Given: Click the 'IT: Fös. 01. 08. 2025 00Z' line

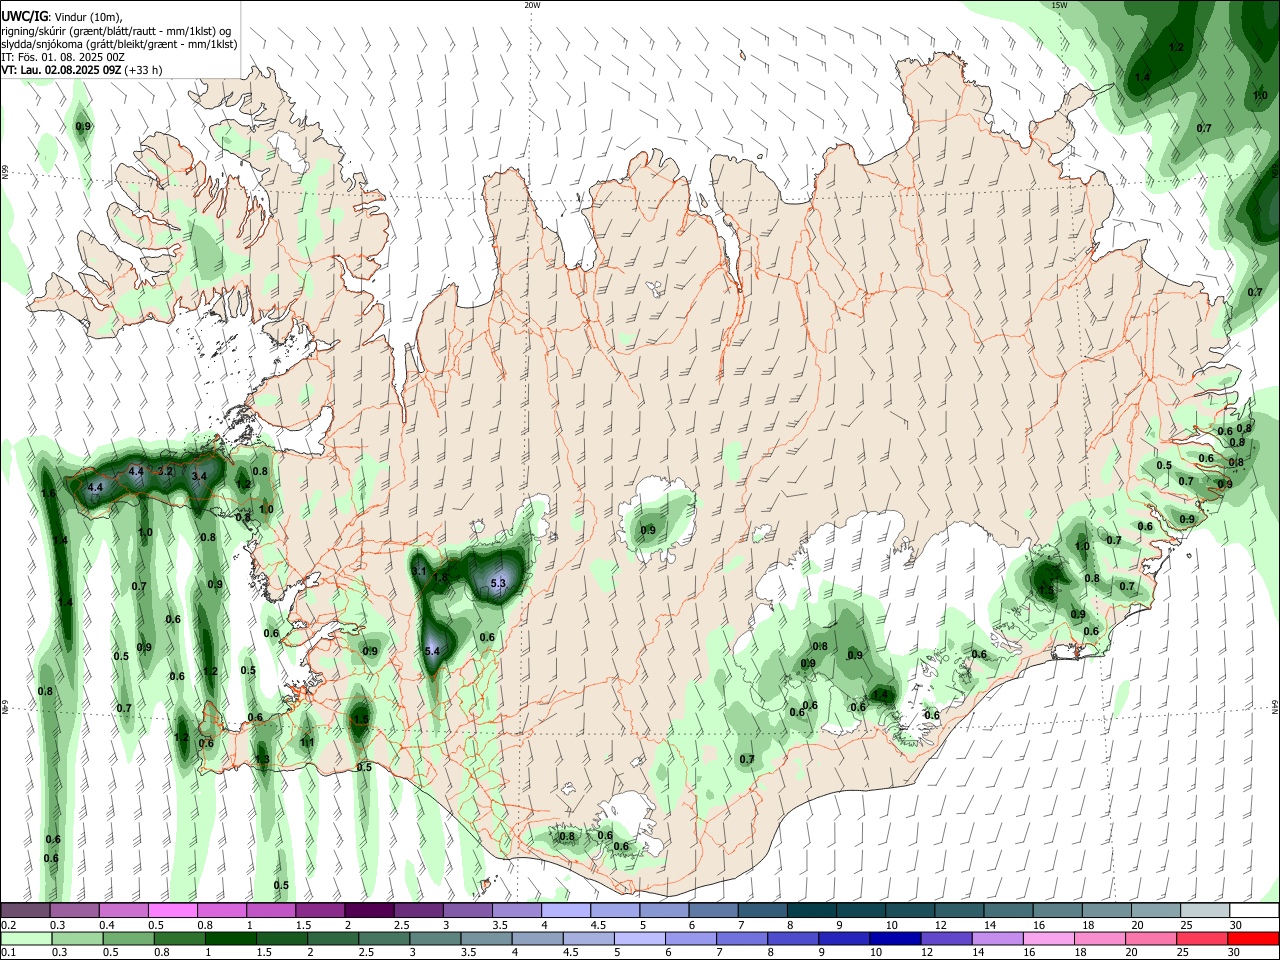Looking at the screenshot, I should coord(63,57).
